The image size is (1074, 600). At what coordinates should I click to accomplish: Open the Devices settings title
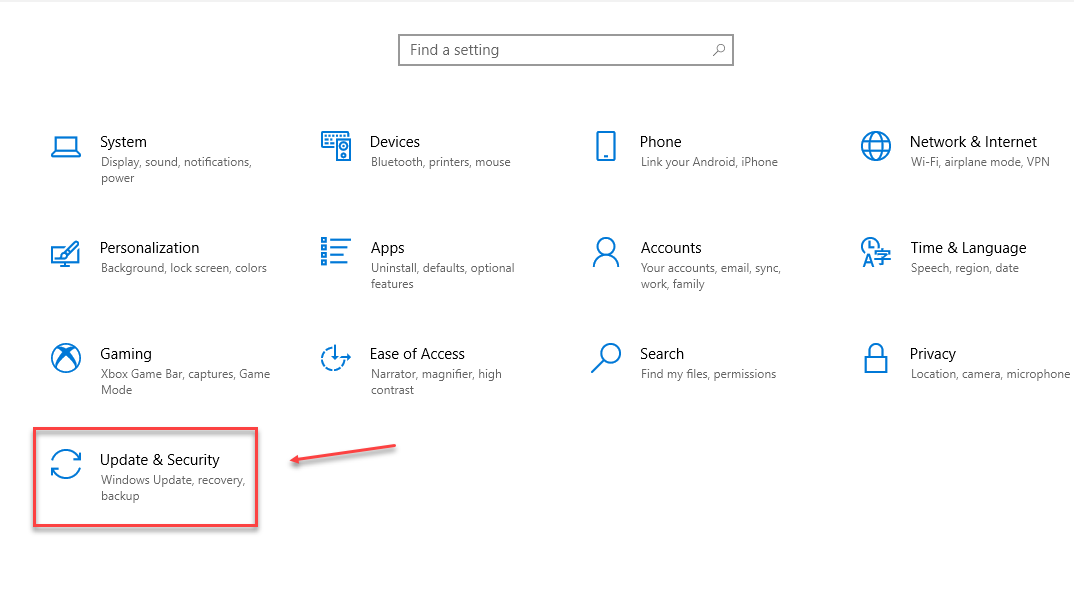click(x=395, y=142)
